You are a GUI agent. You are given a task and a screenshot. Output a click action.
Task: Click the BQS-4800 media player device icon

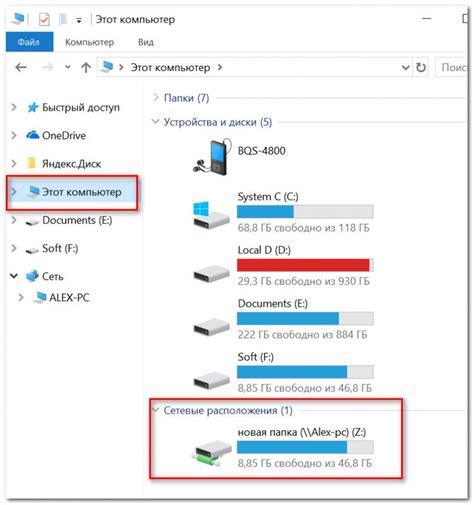[x=212, y=157]
